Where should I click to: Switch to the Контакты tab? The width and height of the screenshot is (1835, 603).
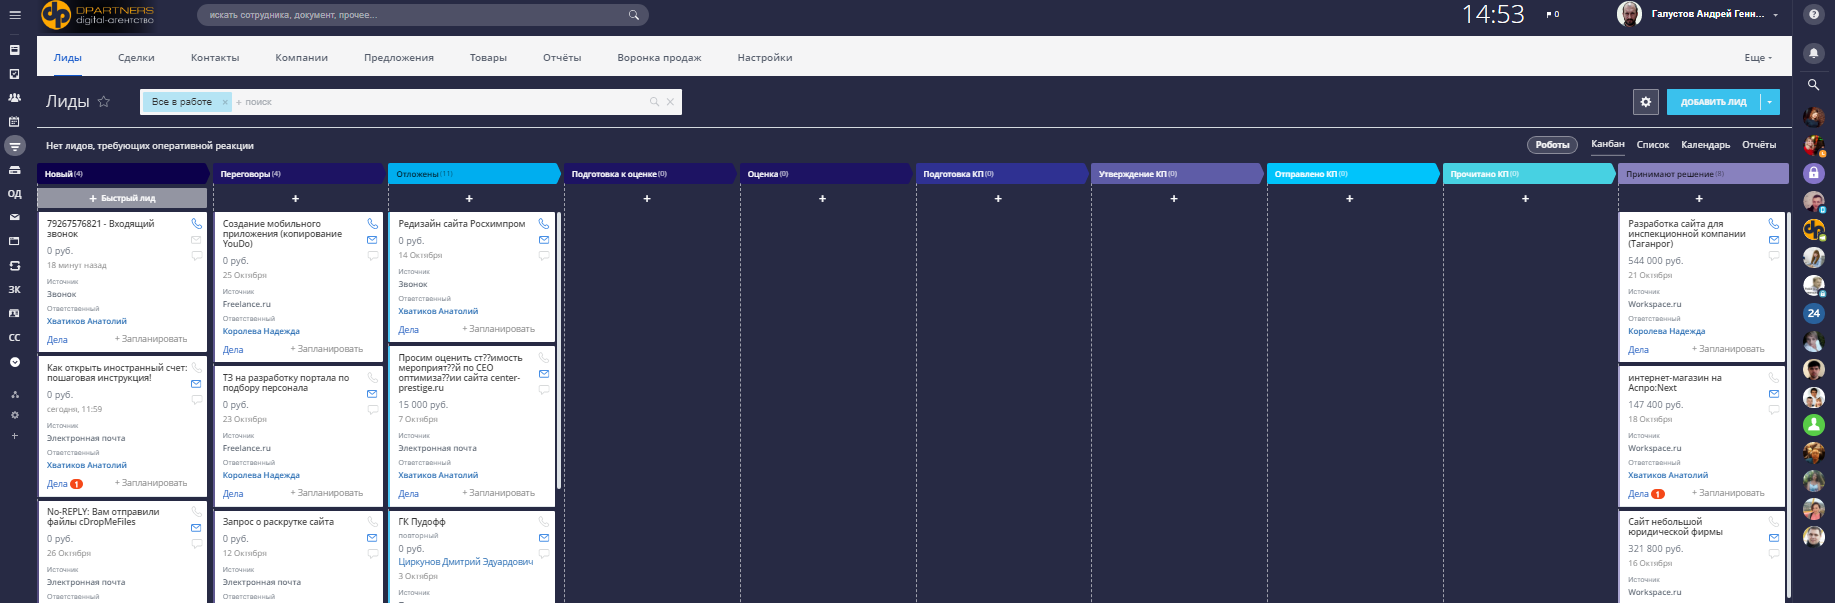pos(215,58)
